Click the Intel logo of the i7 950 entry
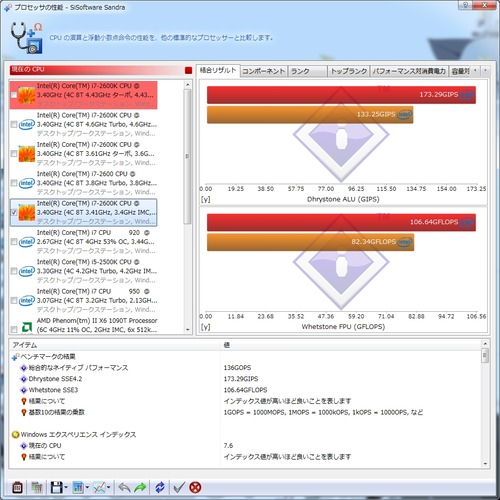The width and height of the screenshot is (500, 500). click(x=27, y=300)
